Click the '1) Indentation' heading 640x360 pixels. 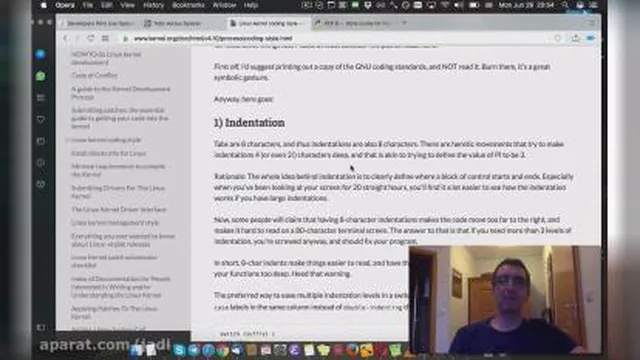(249, 122)
